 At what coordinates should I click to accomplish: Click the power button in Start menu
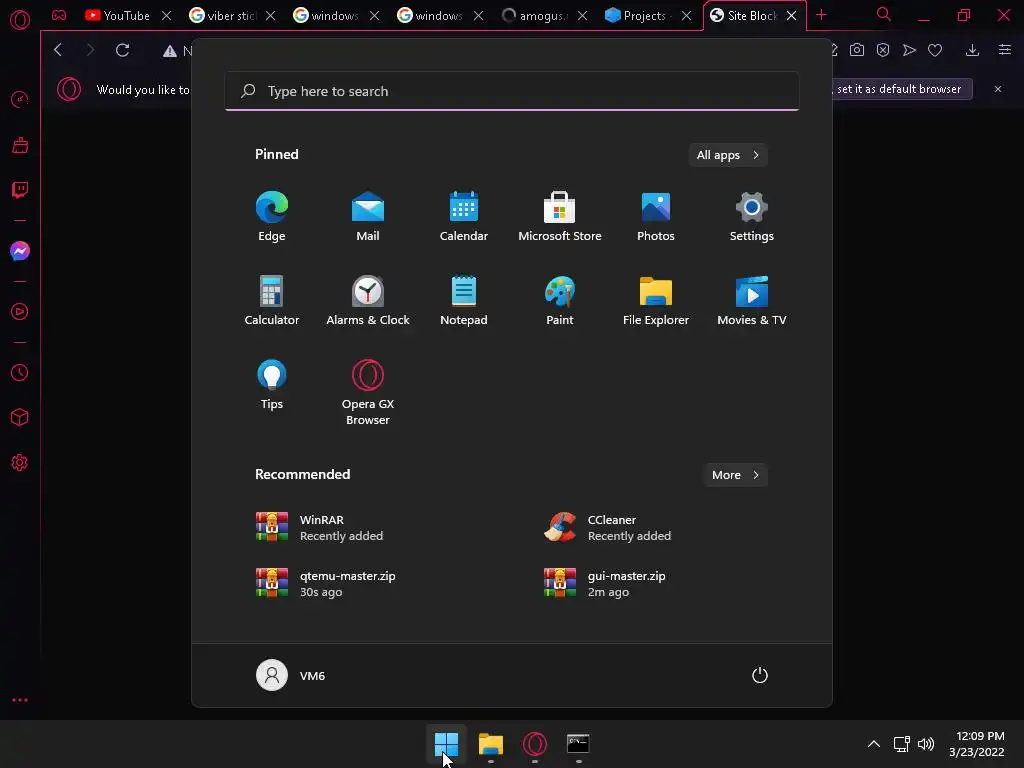[760, 675]
